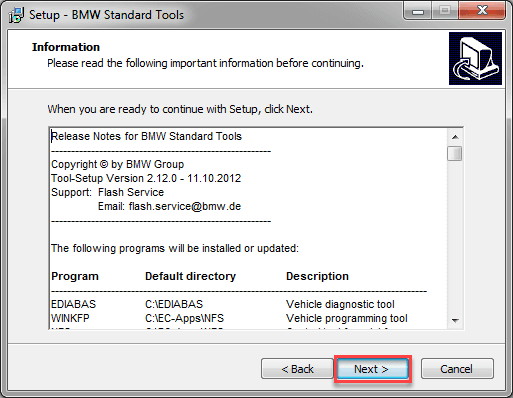
Task: Click the C:\EDIABAS directory path
Action: (x=174, y=304)
